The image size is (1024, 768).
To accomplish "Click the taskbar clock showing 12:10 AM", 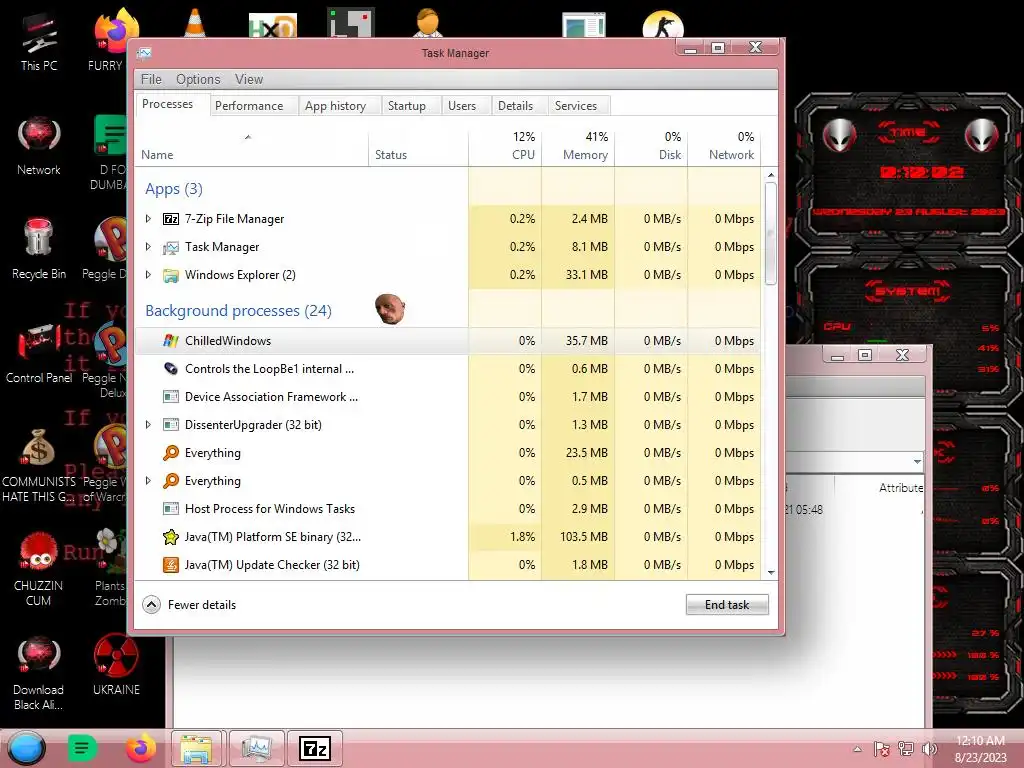I will (x=980, y=748).
